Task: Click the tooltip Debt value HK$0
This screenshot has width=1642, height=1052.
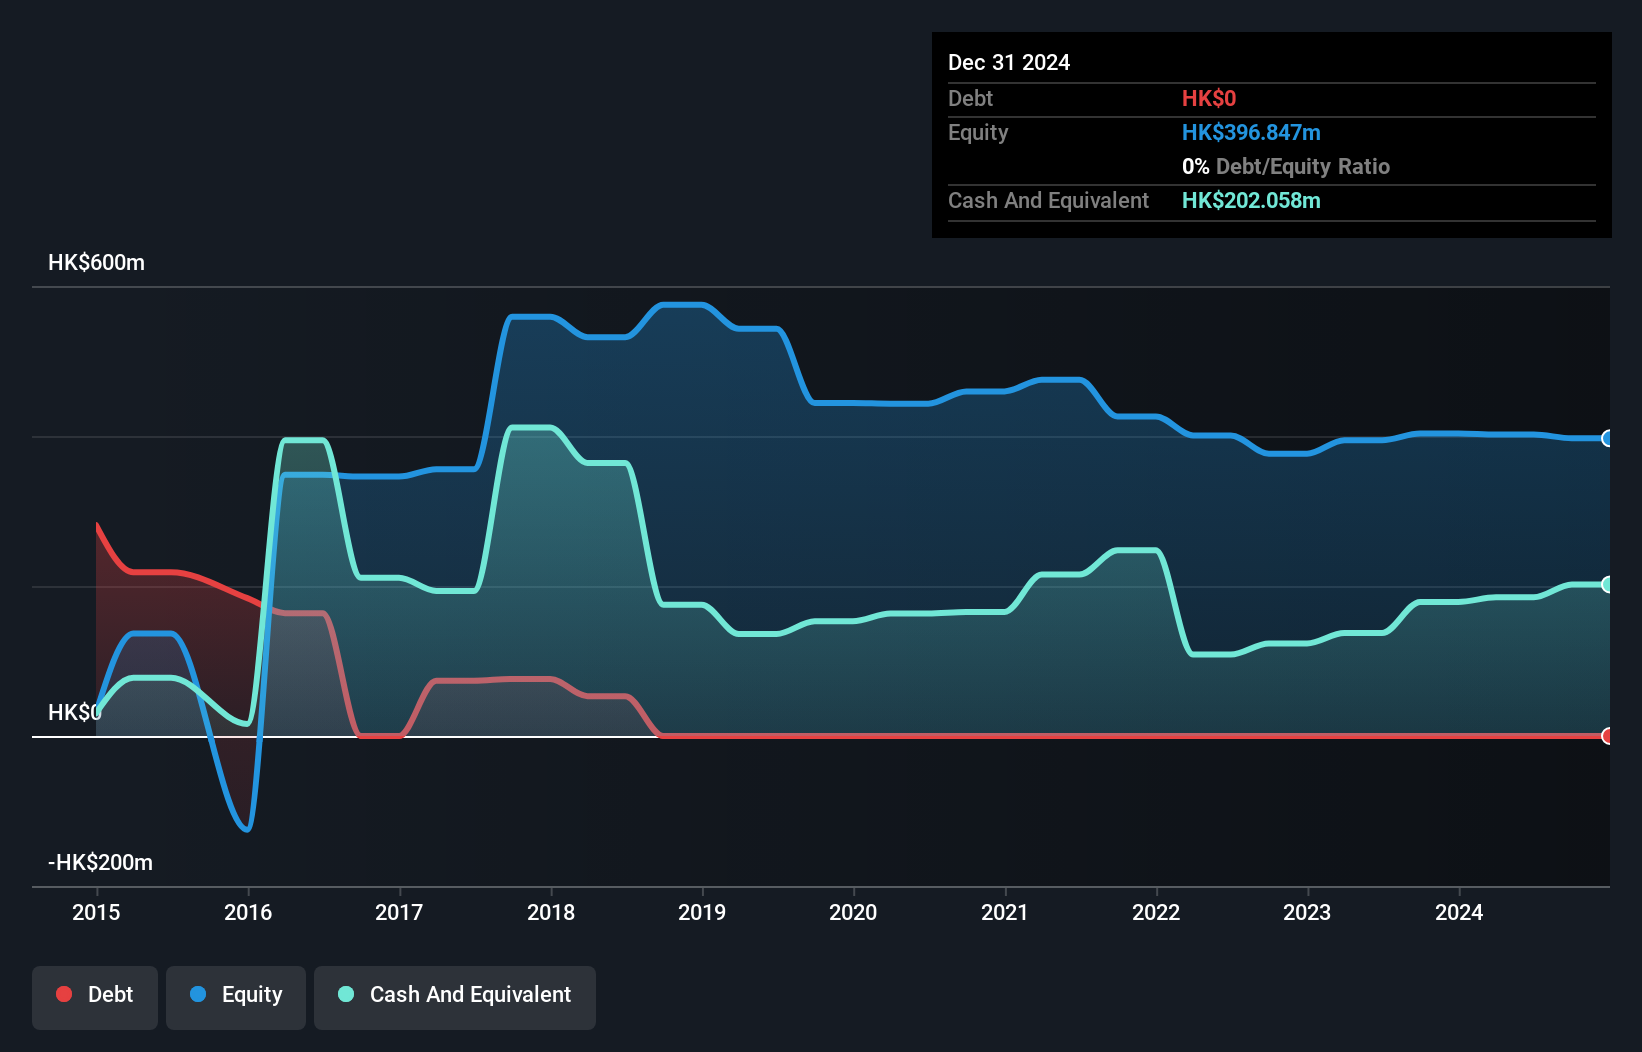Action: click(1209, 98)
